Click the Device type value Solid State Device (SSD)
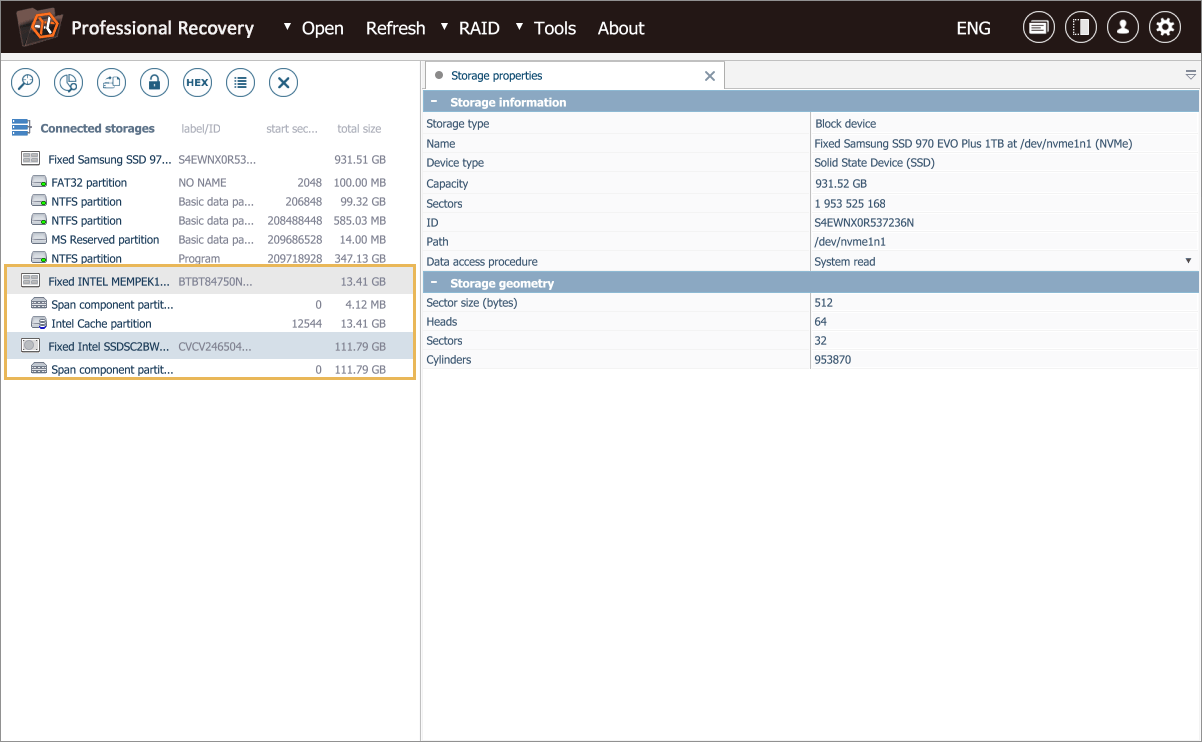This screenshot has height=742, width=1202. coord(875,163)
